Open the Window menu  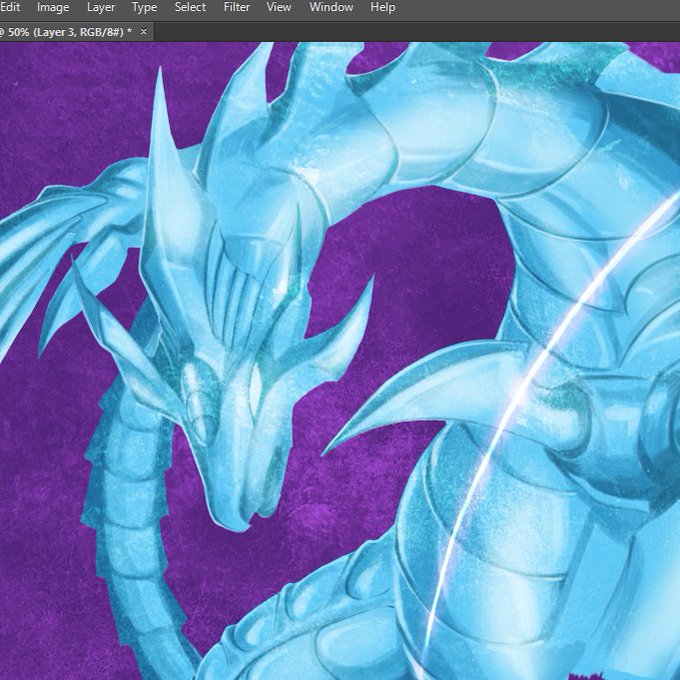click(x=331, y=7)
